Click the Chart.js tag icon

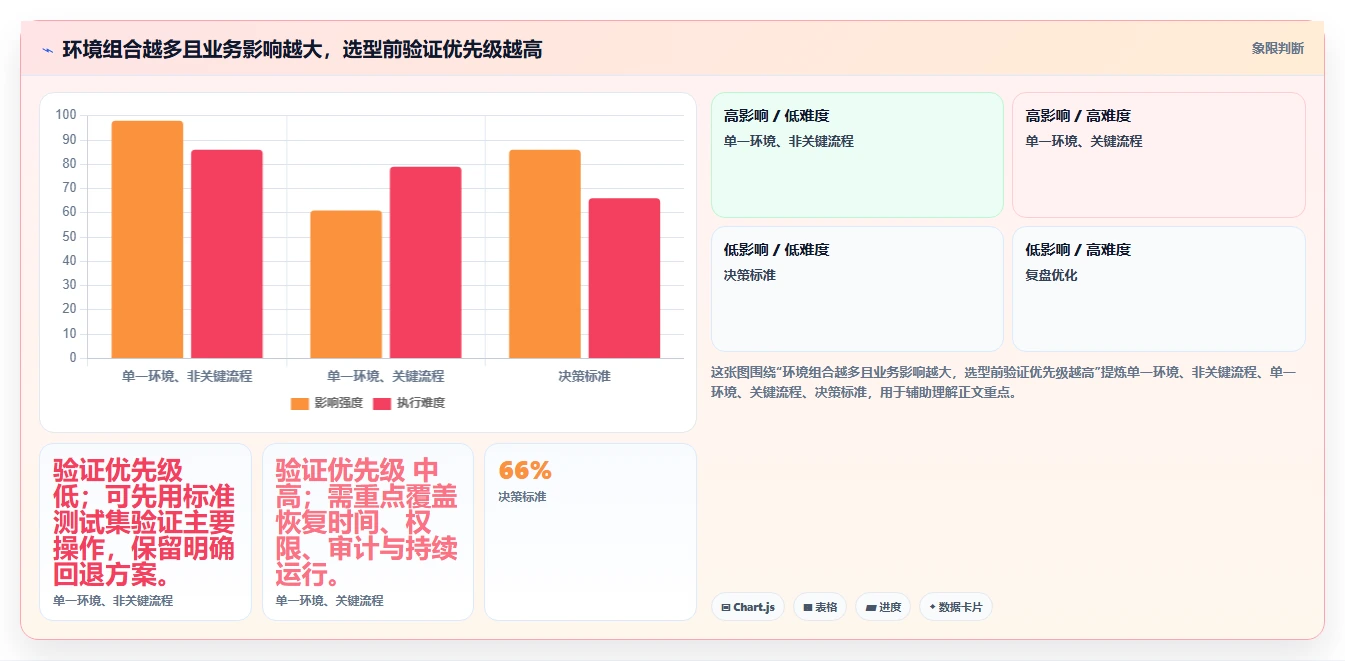[726, 607]
